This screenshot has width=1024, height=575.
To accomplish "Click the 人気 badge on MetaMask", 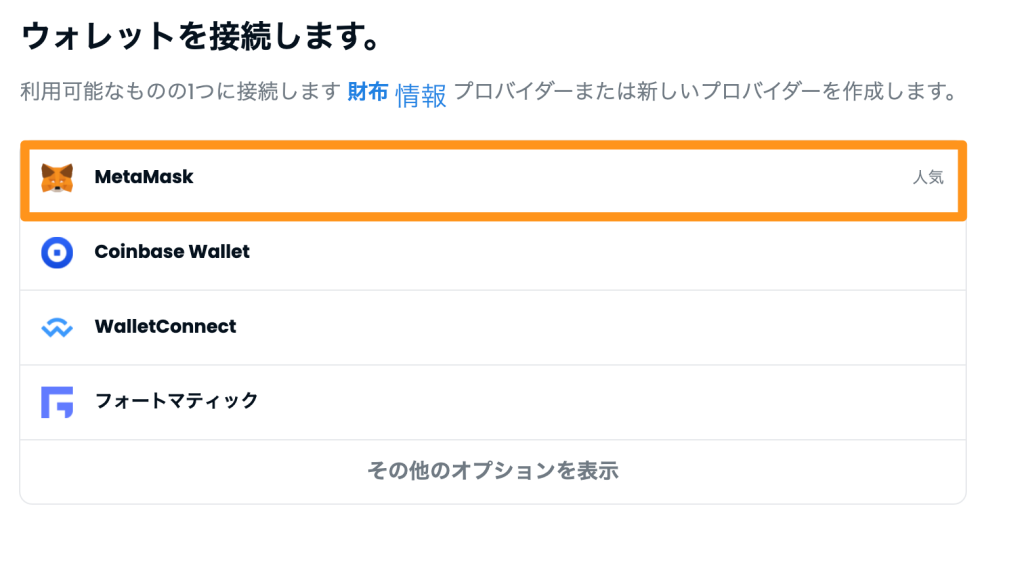I will pos(928,177).
